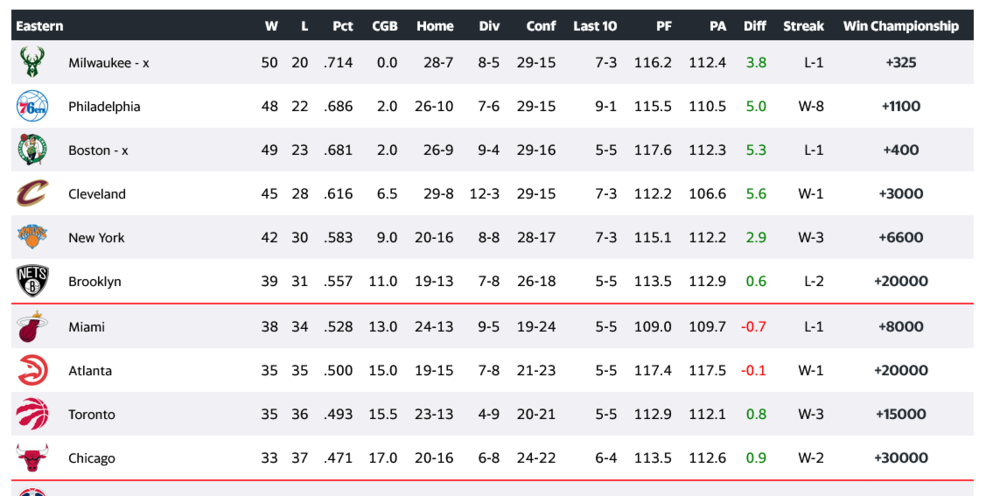
Task: Open the Cleveland team name link
Action: pos(97,194)
